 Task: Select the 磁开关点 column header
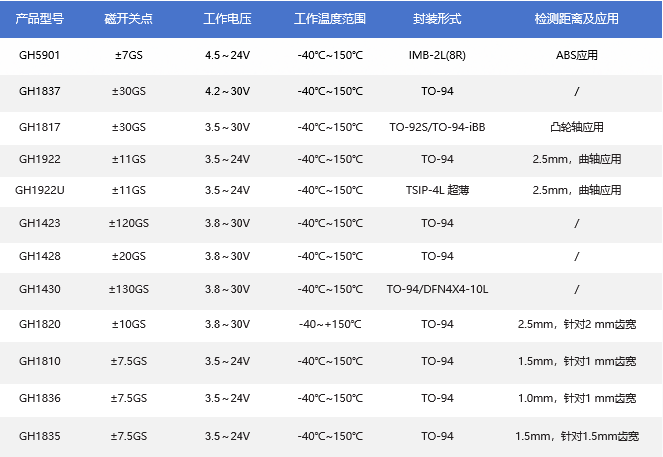pos(129,19)
